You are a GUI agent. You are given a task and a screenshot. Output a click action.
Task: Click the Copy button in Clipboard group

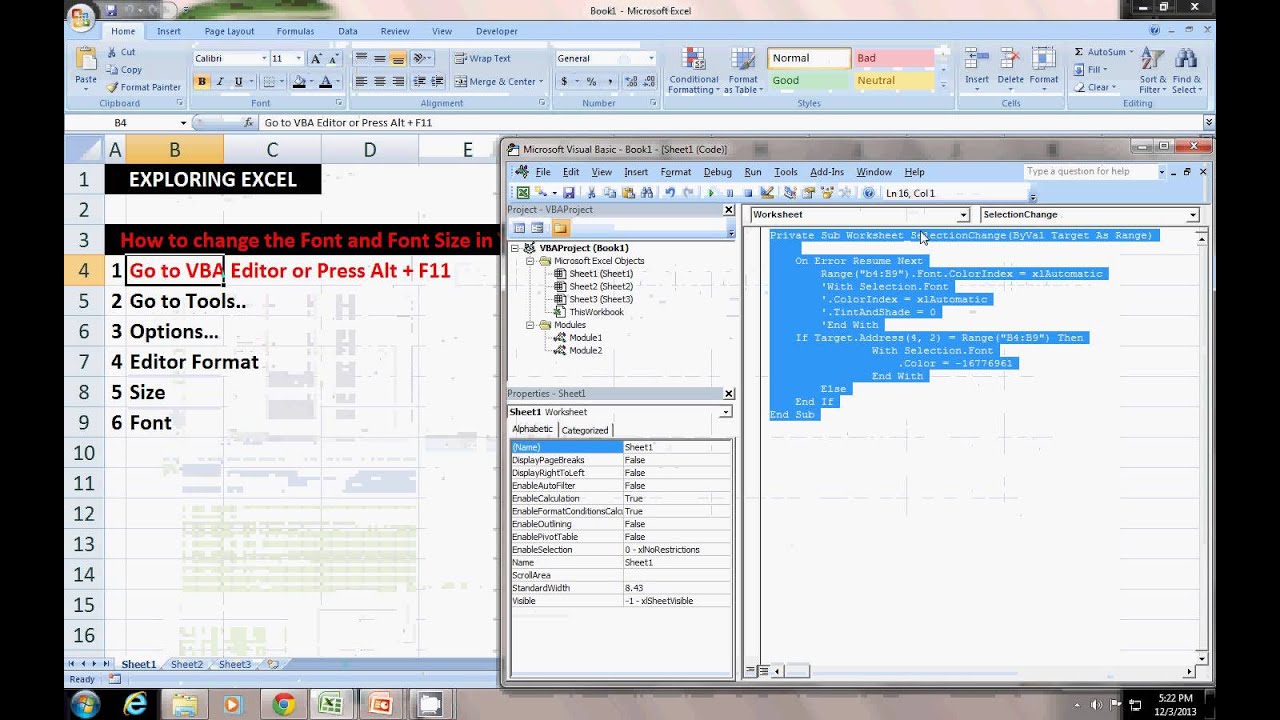click(124, 70)
